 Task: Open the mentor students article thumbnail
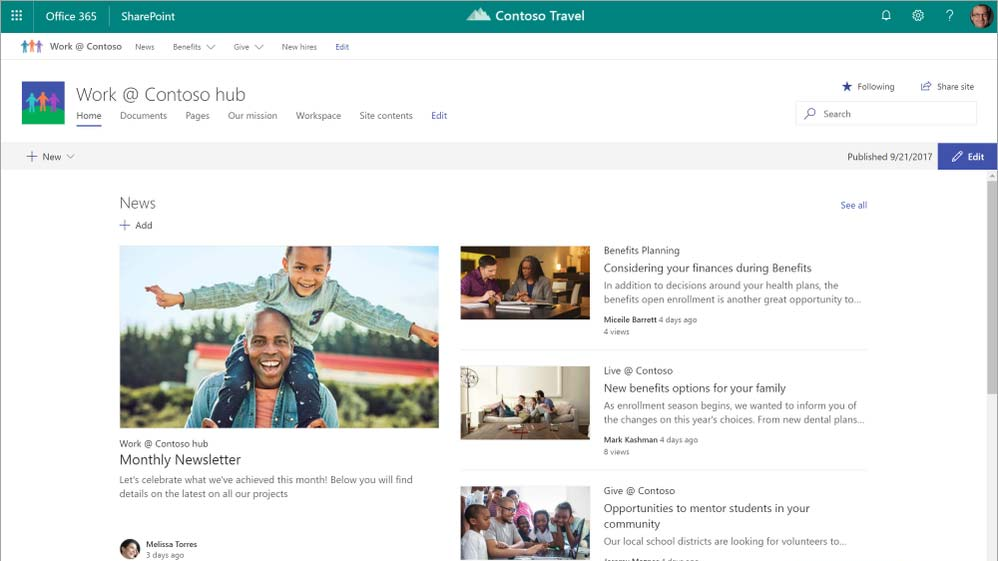(x=525, y=523)
